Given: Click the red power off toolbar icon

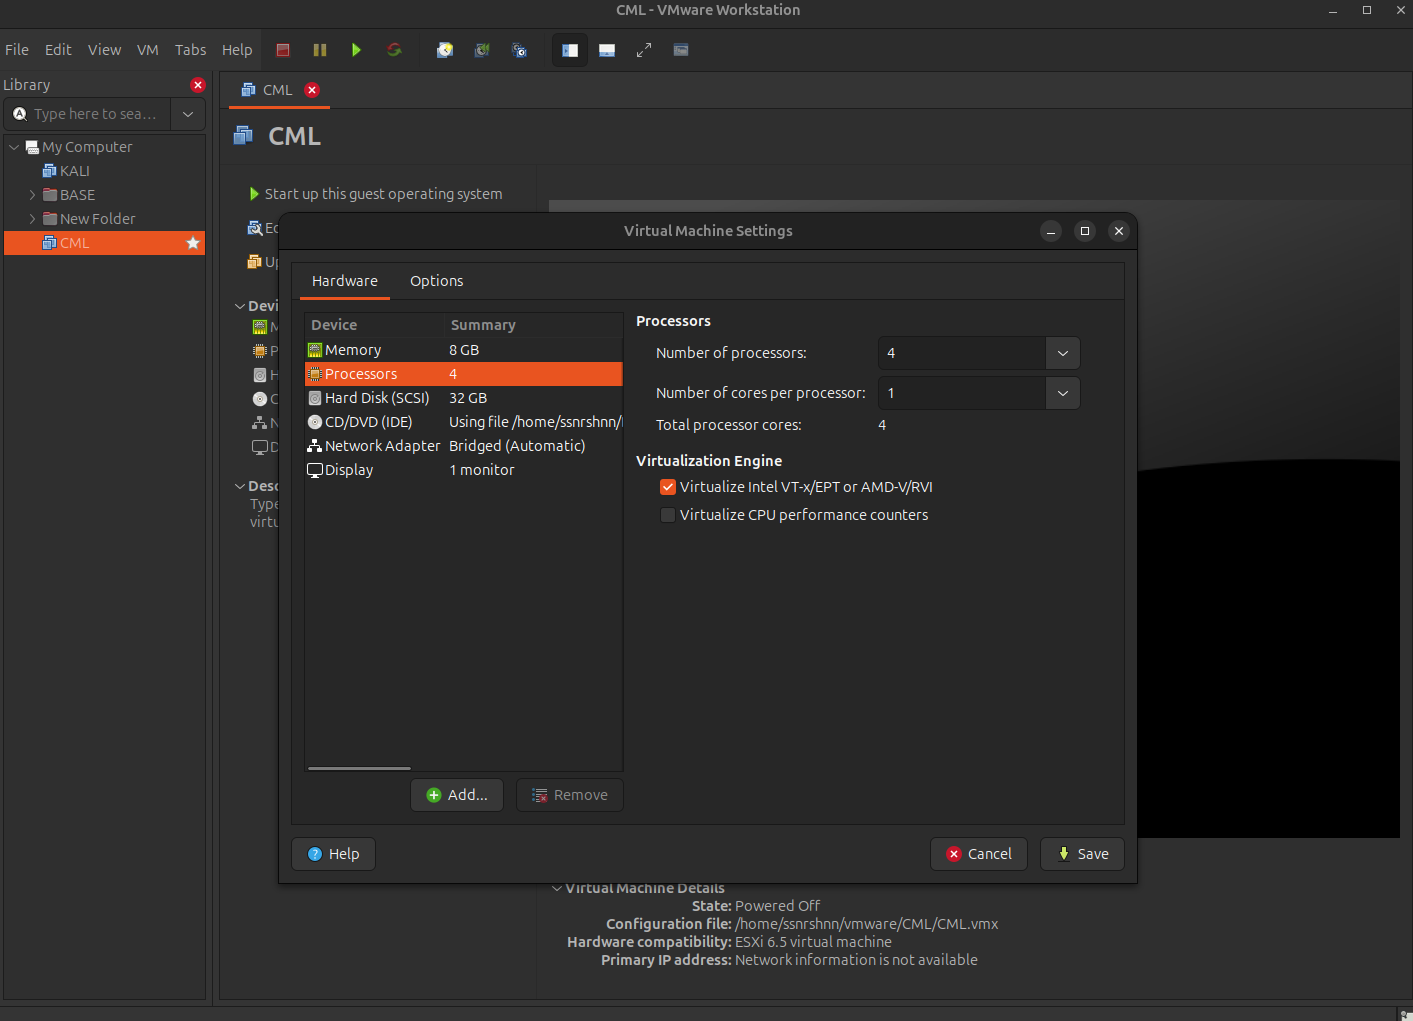Looking at the screenshot, I should [x=283, y=50].
